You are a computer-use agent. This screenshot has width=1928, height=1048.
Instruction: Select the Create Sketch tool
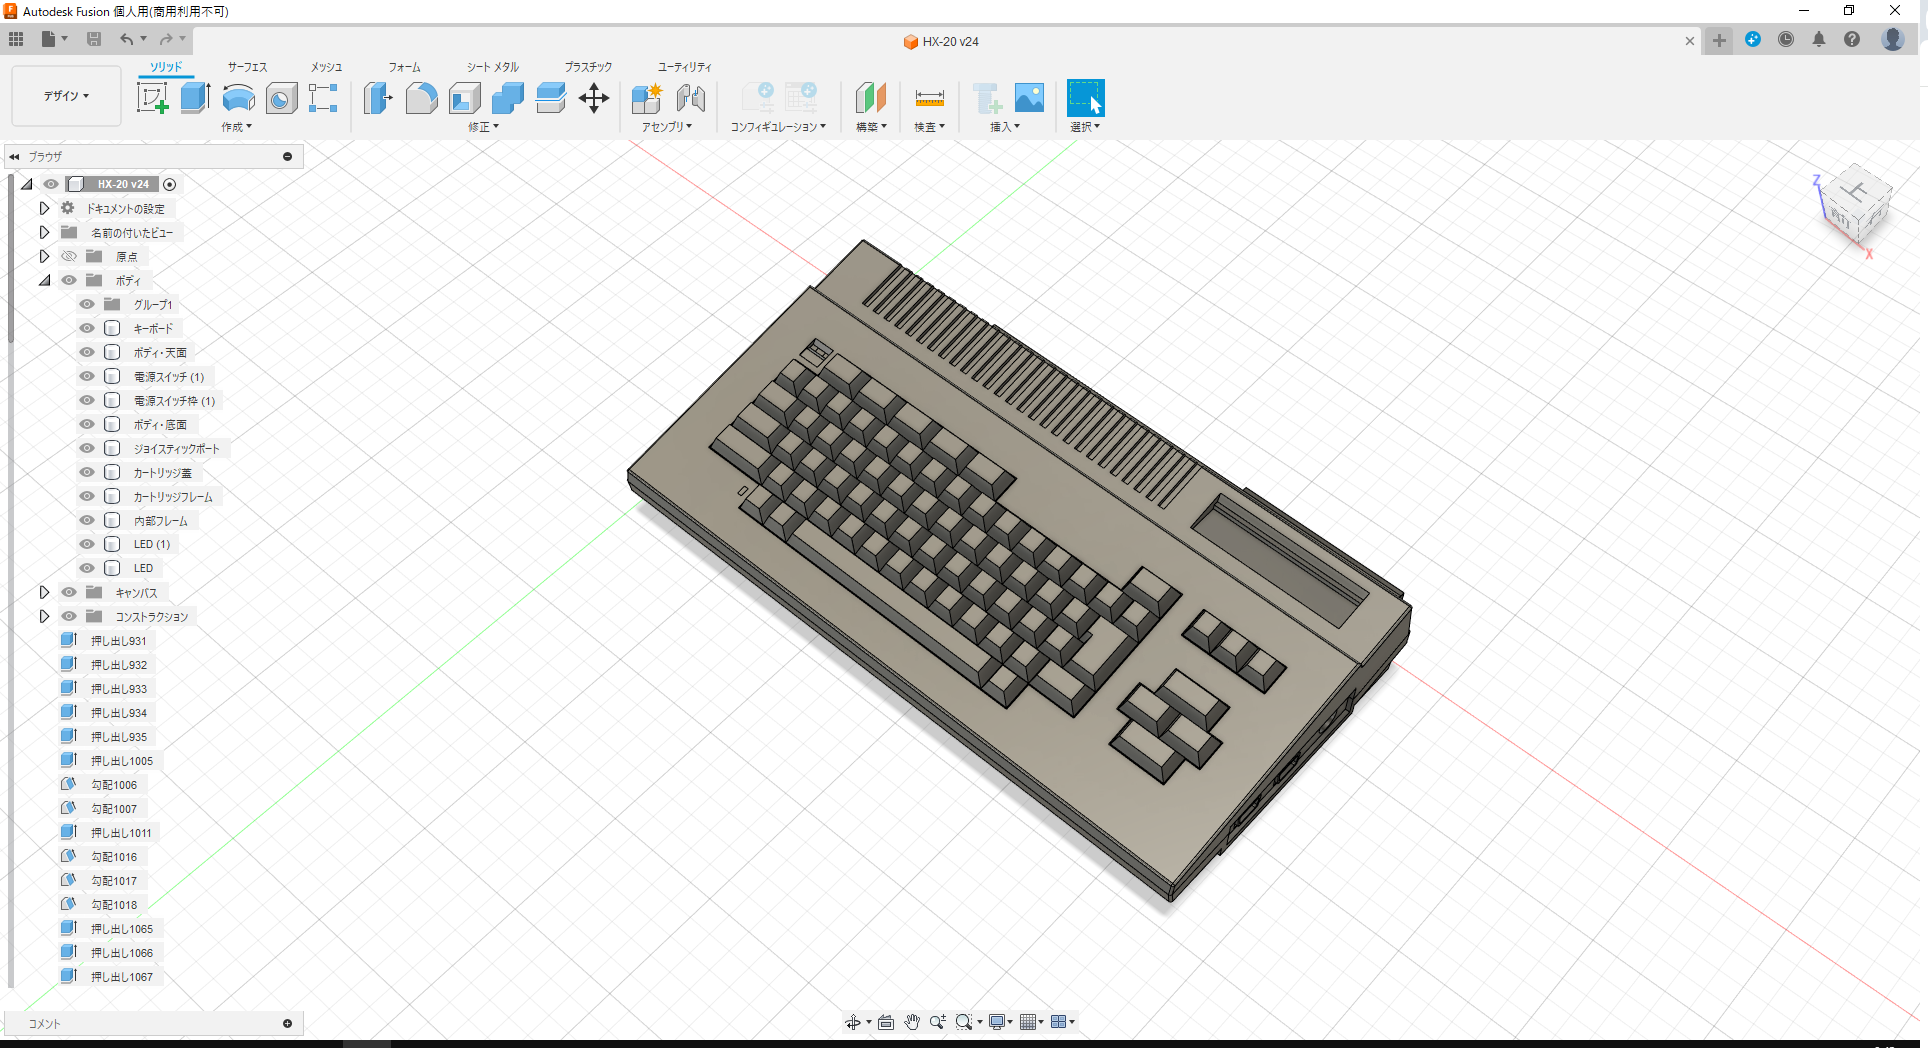point(153,97)
